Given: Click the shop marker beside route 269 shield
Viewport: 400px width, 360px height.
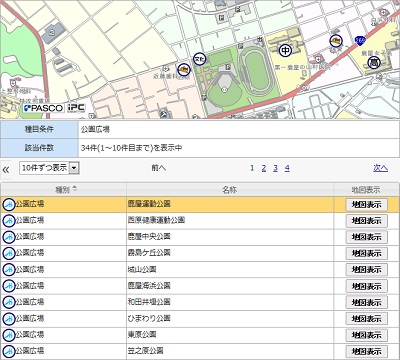Looking at the screenshot, I should 336,41.
